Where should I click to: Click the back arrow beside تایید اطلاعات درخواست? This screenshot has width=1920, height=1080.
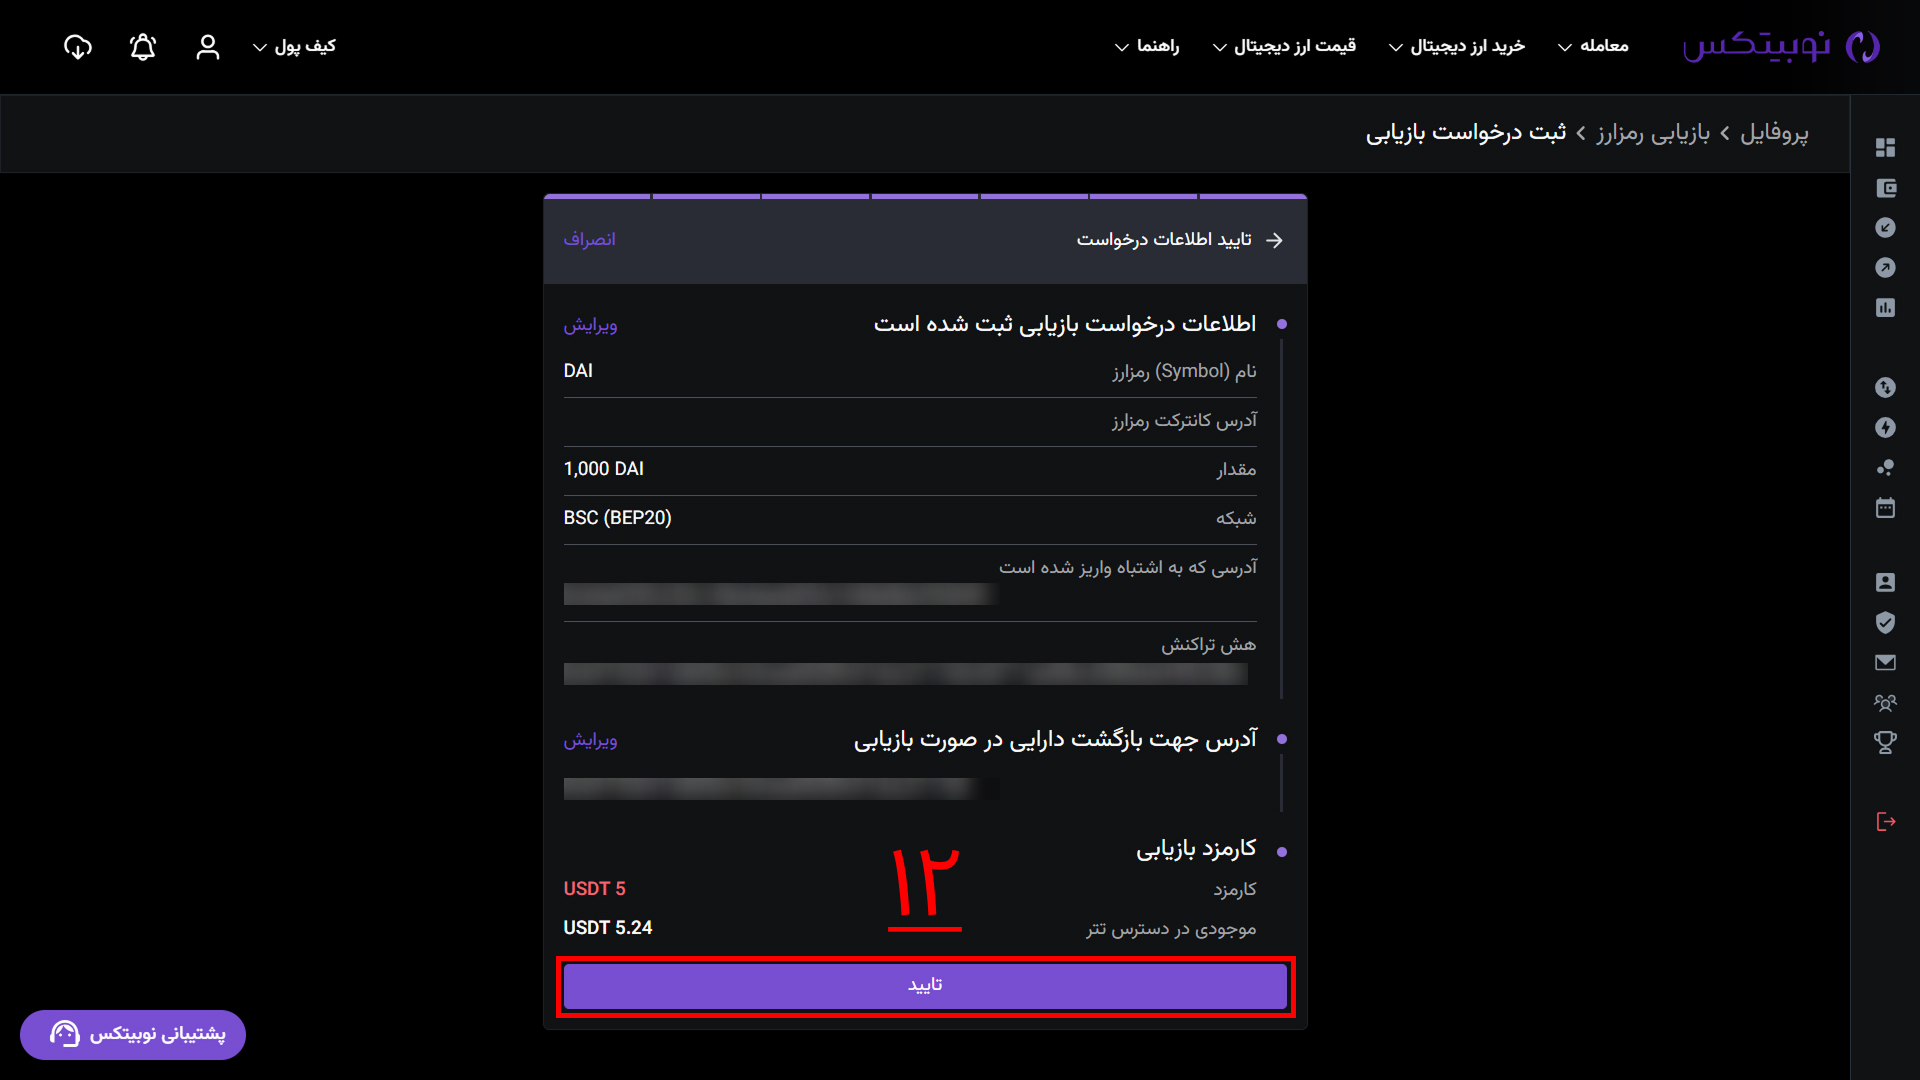tap(1274, 240)
